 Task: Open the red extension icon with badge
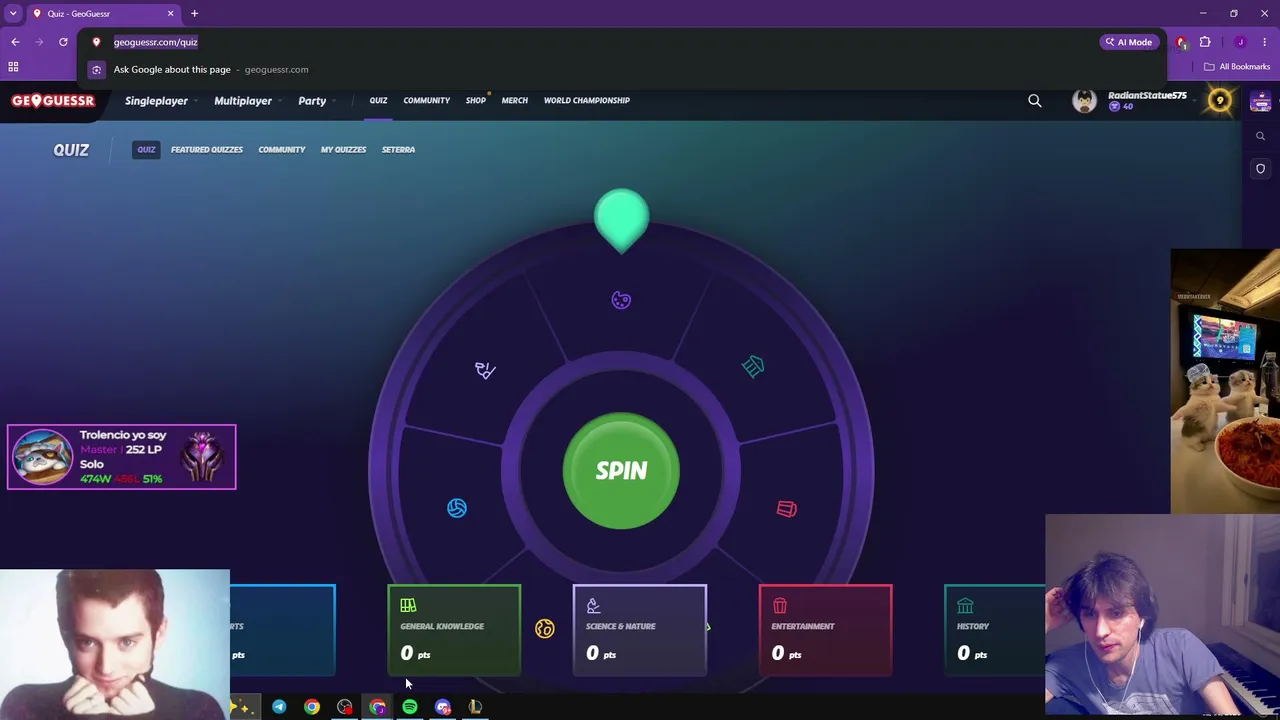click(1181, 42)
